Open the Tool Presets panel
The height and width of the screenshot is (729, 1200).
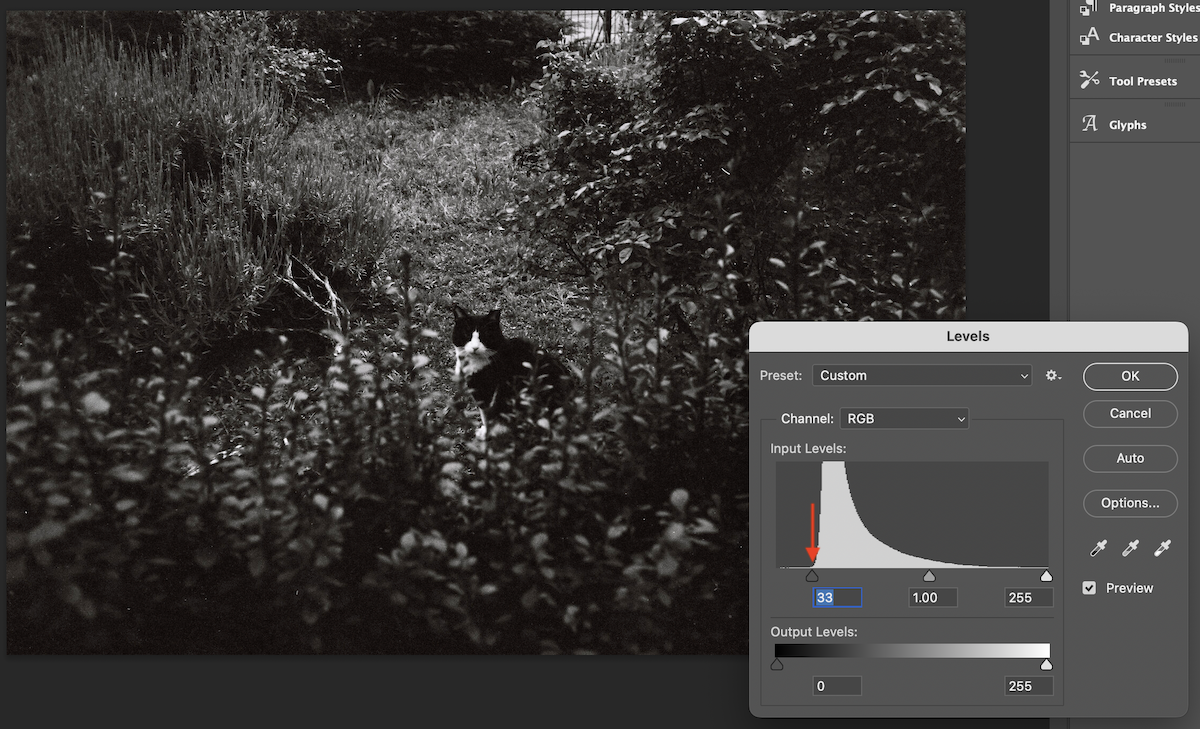point(1129,81)
